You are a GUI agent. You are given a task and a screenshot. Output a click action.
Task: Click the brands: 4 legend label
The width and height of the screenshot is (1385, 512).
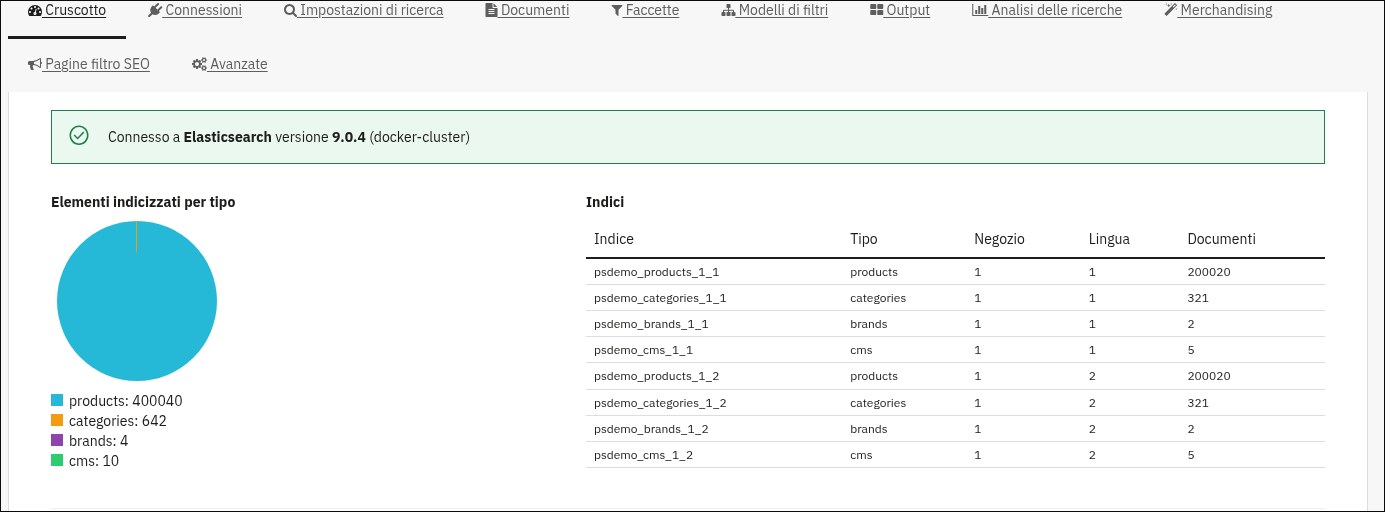(x=98, y=441)
